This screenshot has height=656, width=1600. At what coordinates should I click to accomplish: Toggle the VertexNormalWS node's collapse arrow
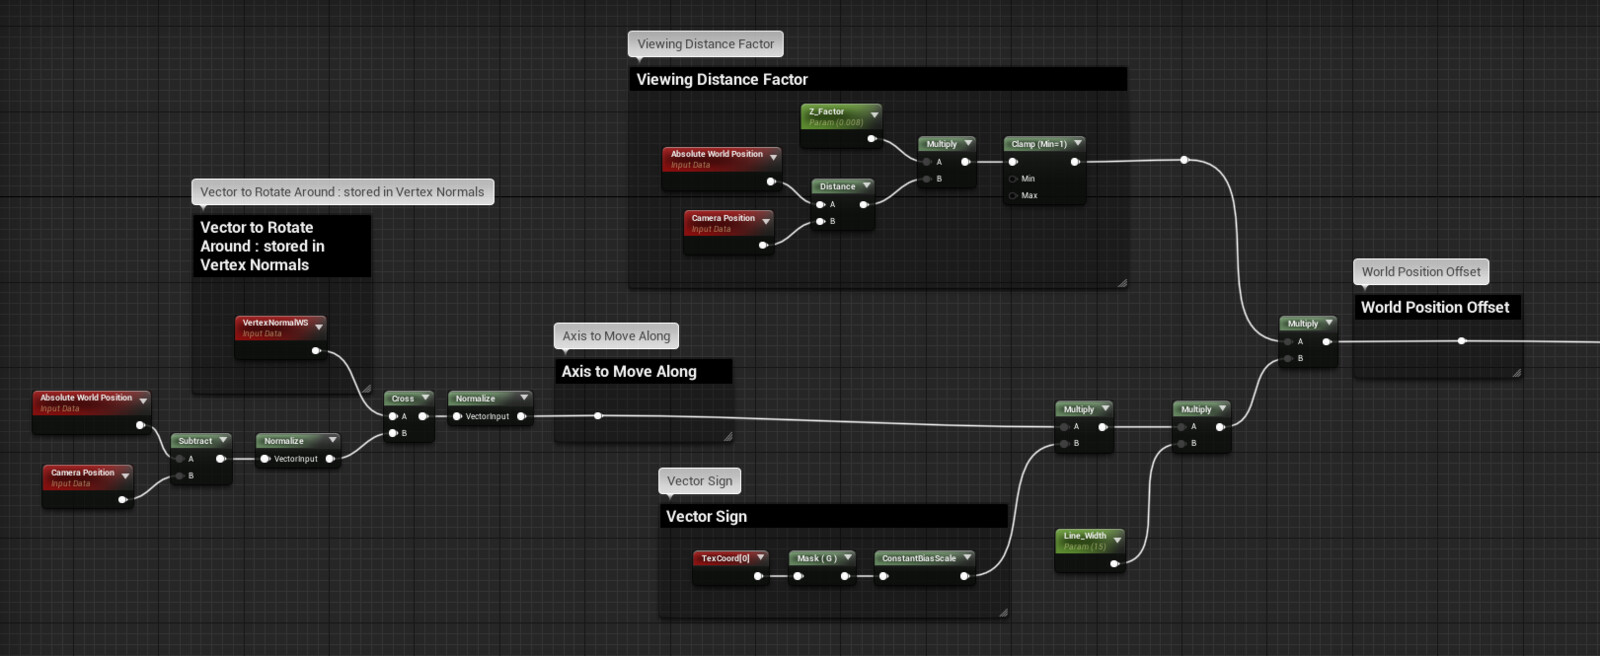(319, 327)
